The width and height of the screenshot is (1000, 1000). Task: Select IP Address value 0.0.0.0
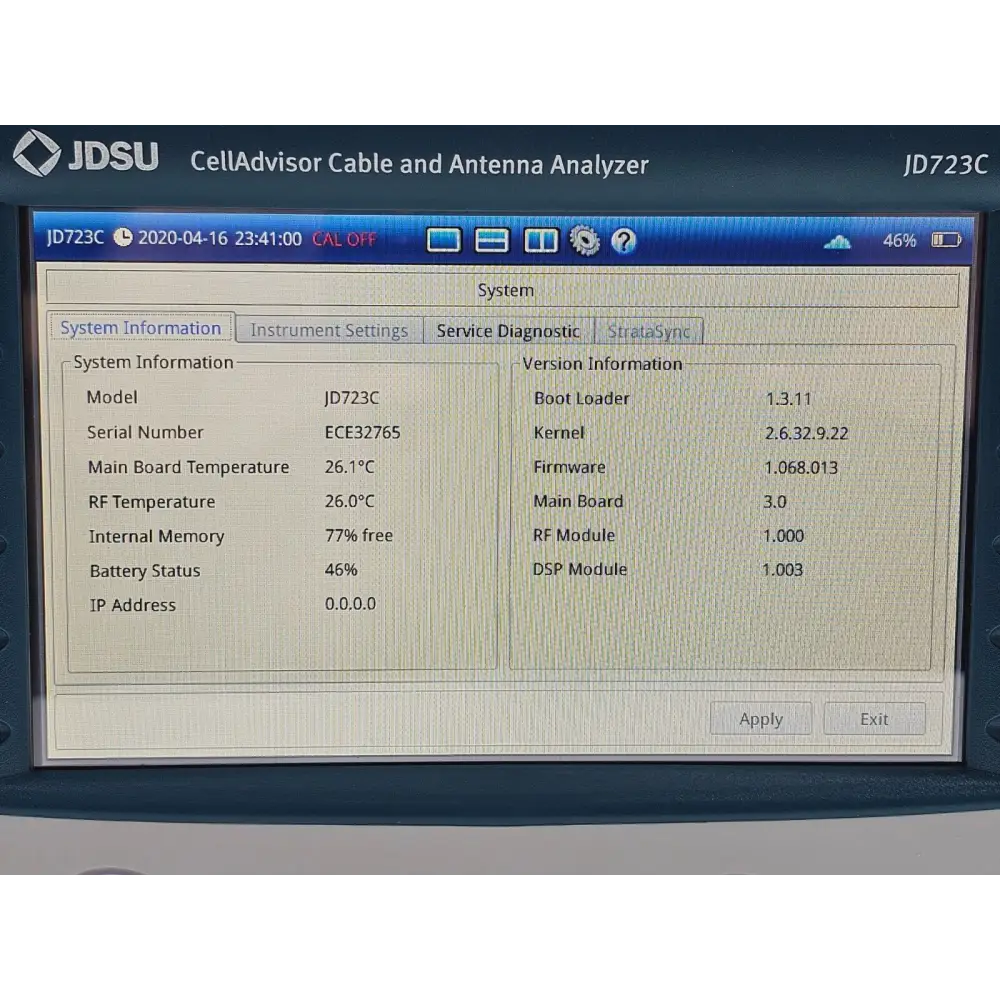point(350,603)
